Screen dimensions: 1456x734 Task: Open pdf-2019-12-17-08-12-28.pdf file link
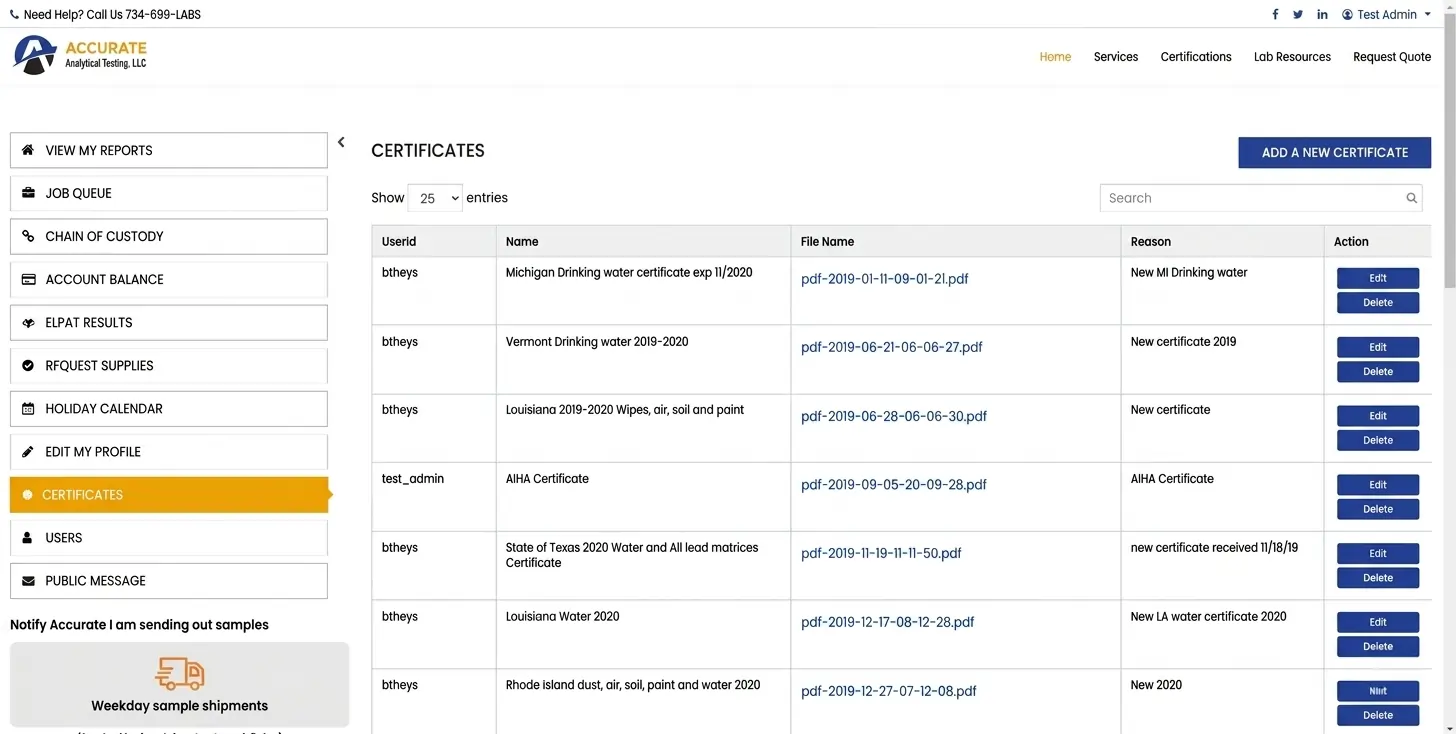coord(887,622)
